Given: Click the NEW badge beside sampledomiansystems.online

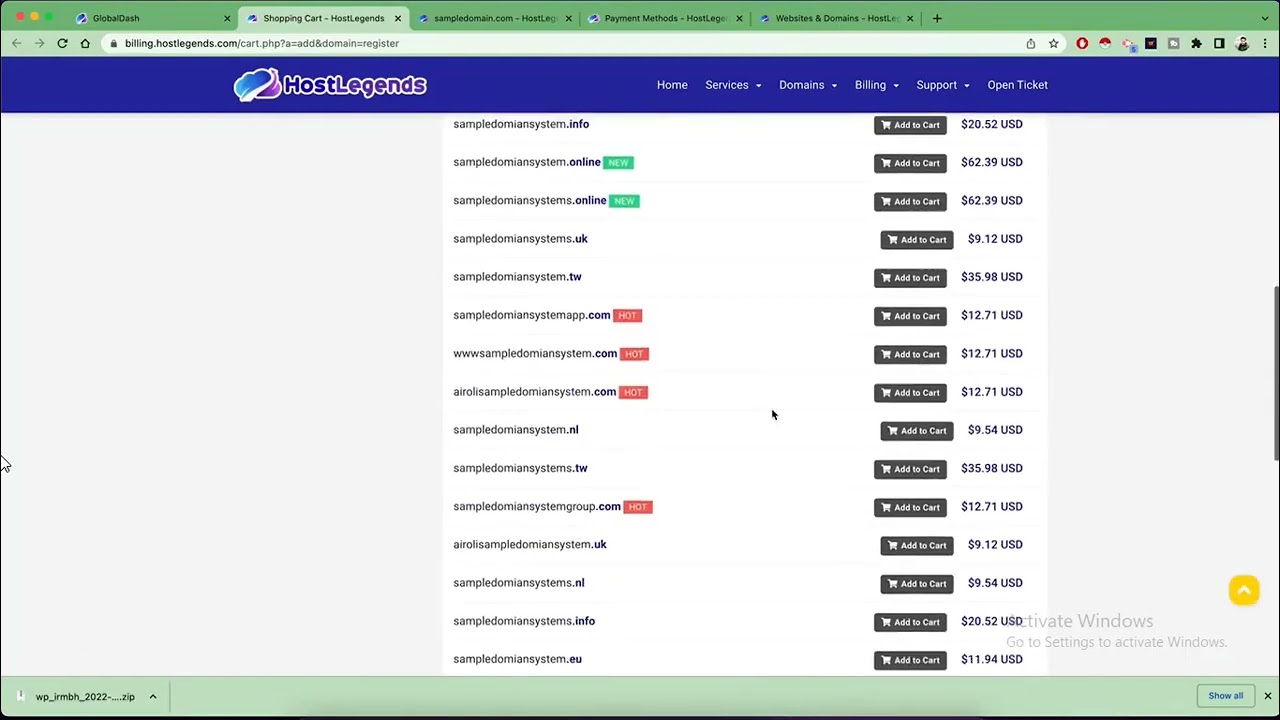Looking at the screenshot, I should (x=625, y=201).
